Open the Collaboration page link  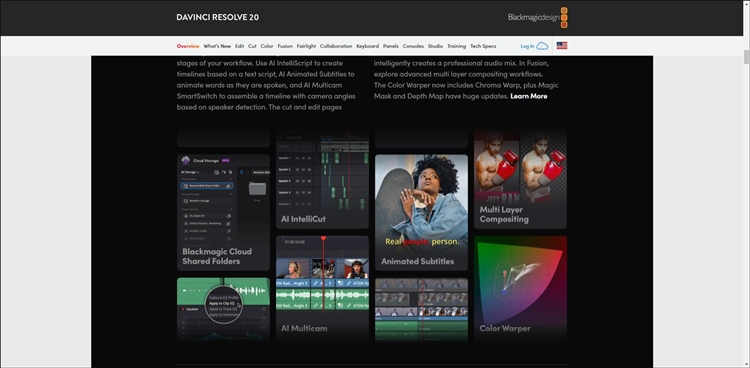coord(336,46)
